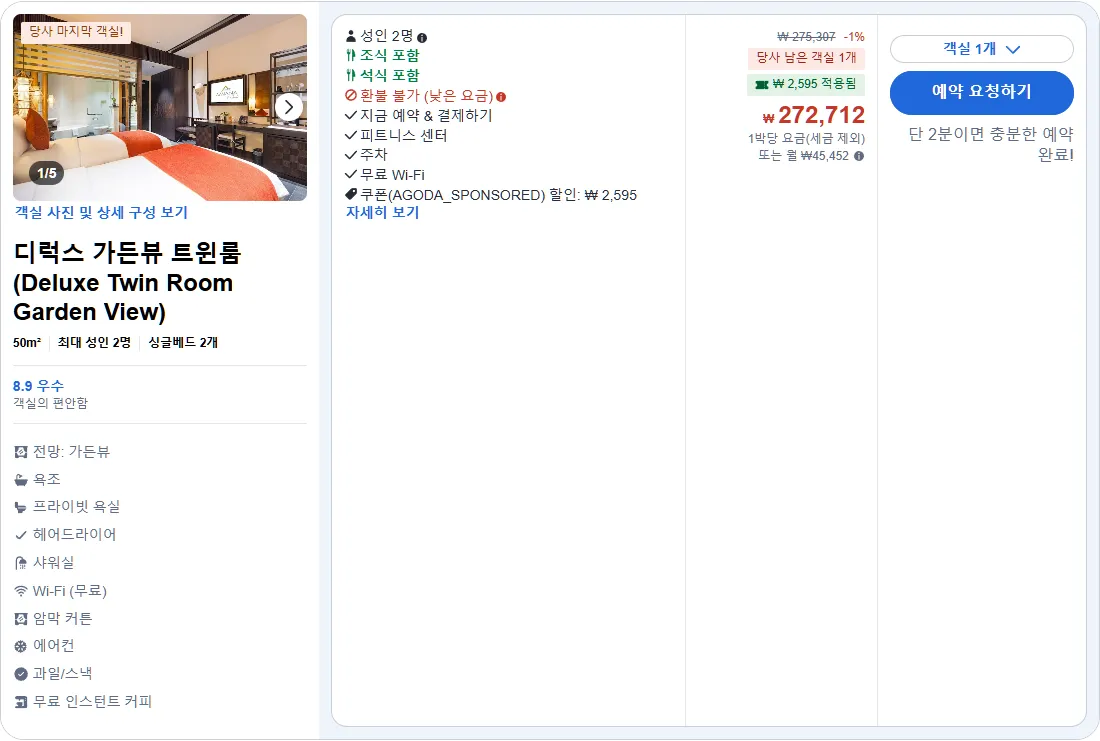Click the 지금 예약 & 결제하기 text
The width and height of the screenshot is (1100, 741).
[x=426, y=115]
